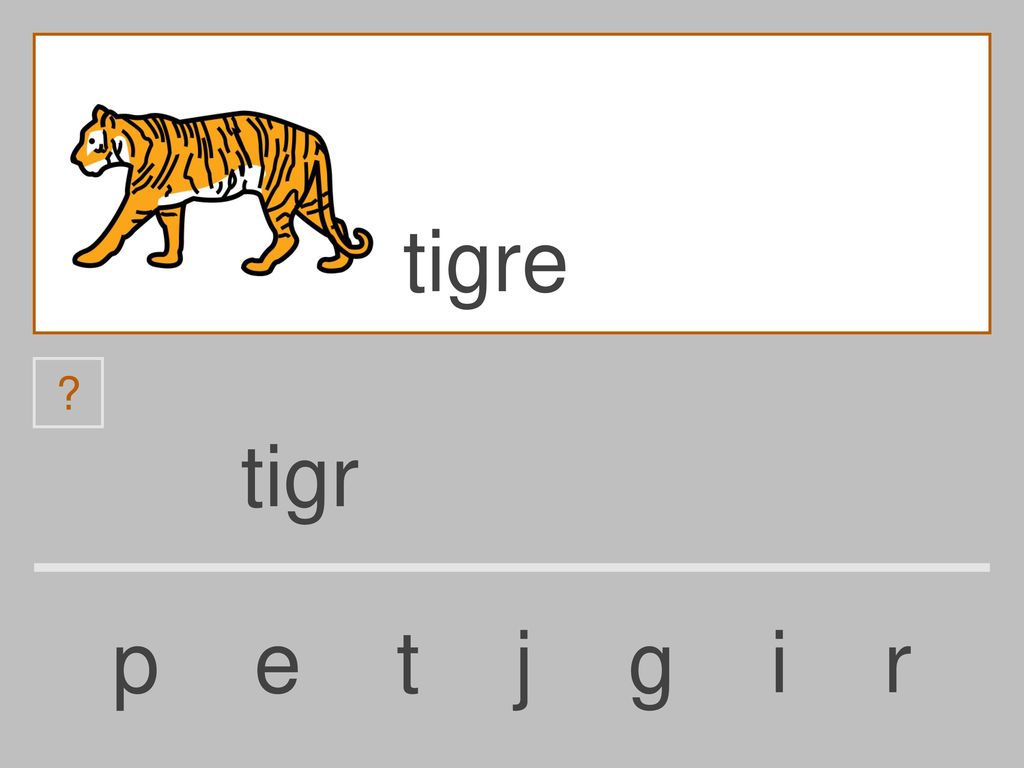Click the letter "i" in typed answer "tigr"

coord(273,476)
